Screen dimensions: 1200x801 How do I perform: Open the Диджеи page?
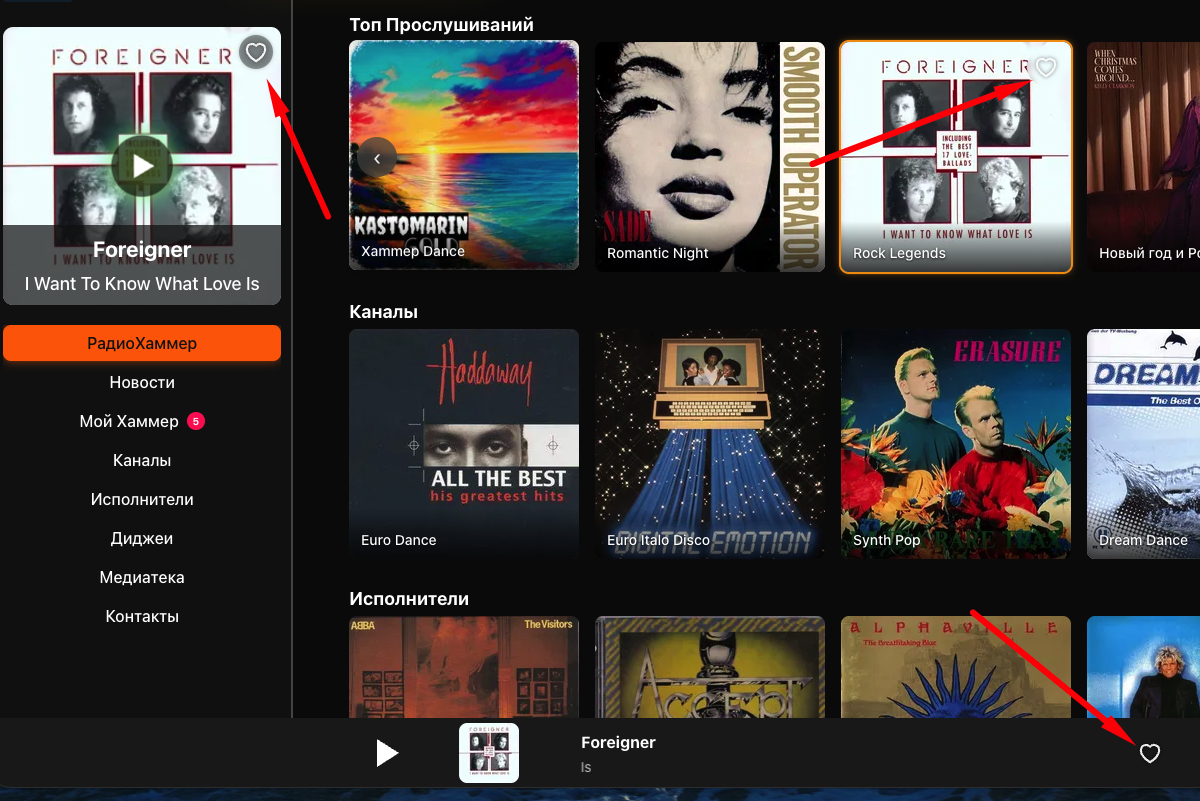142,538
